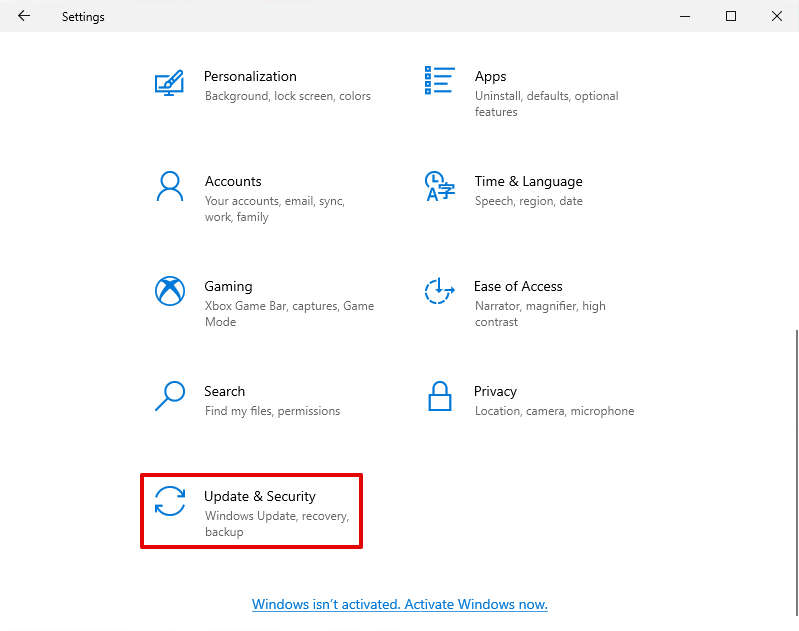The image size is (799, 631).
Task: Open the Search heading
Action: 224,391
